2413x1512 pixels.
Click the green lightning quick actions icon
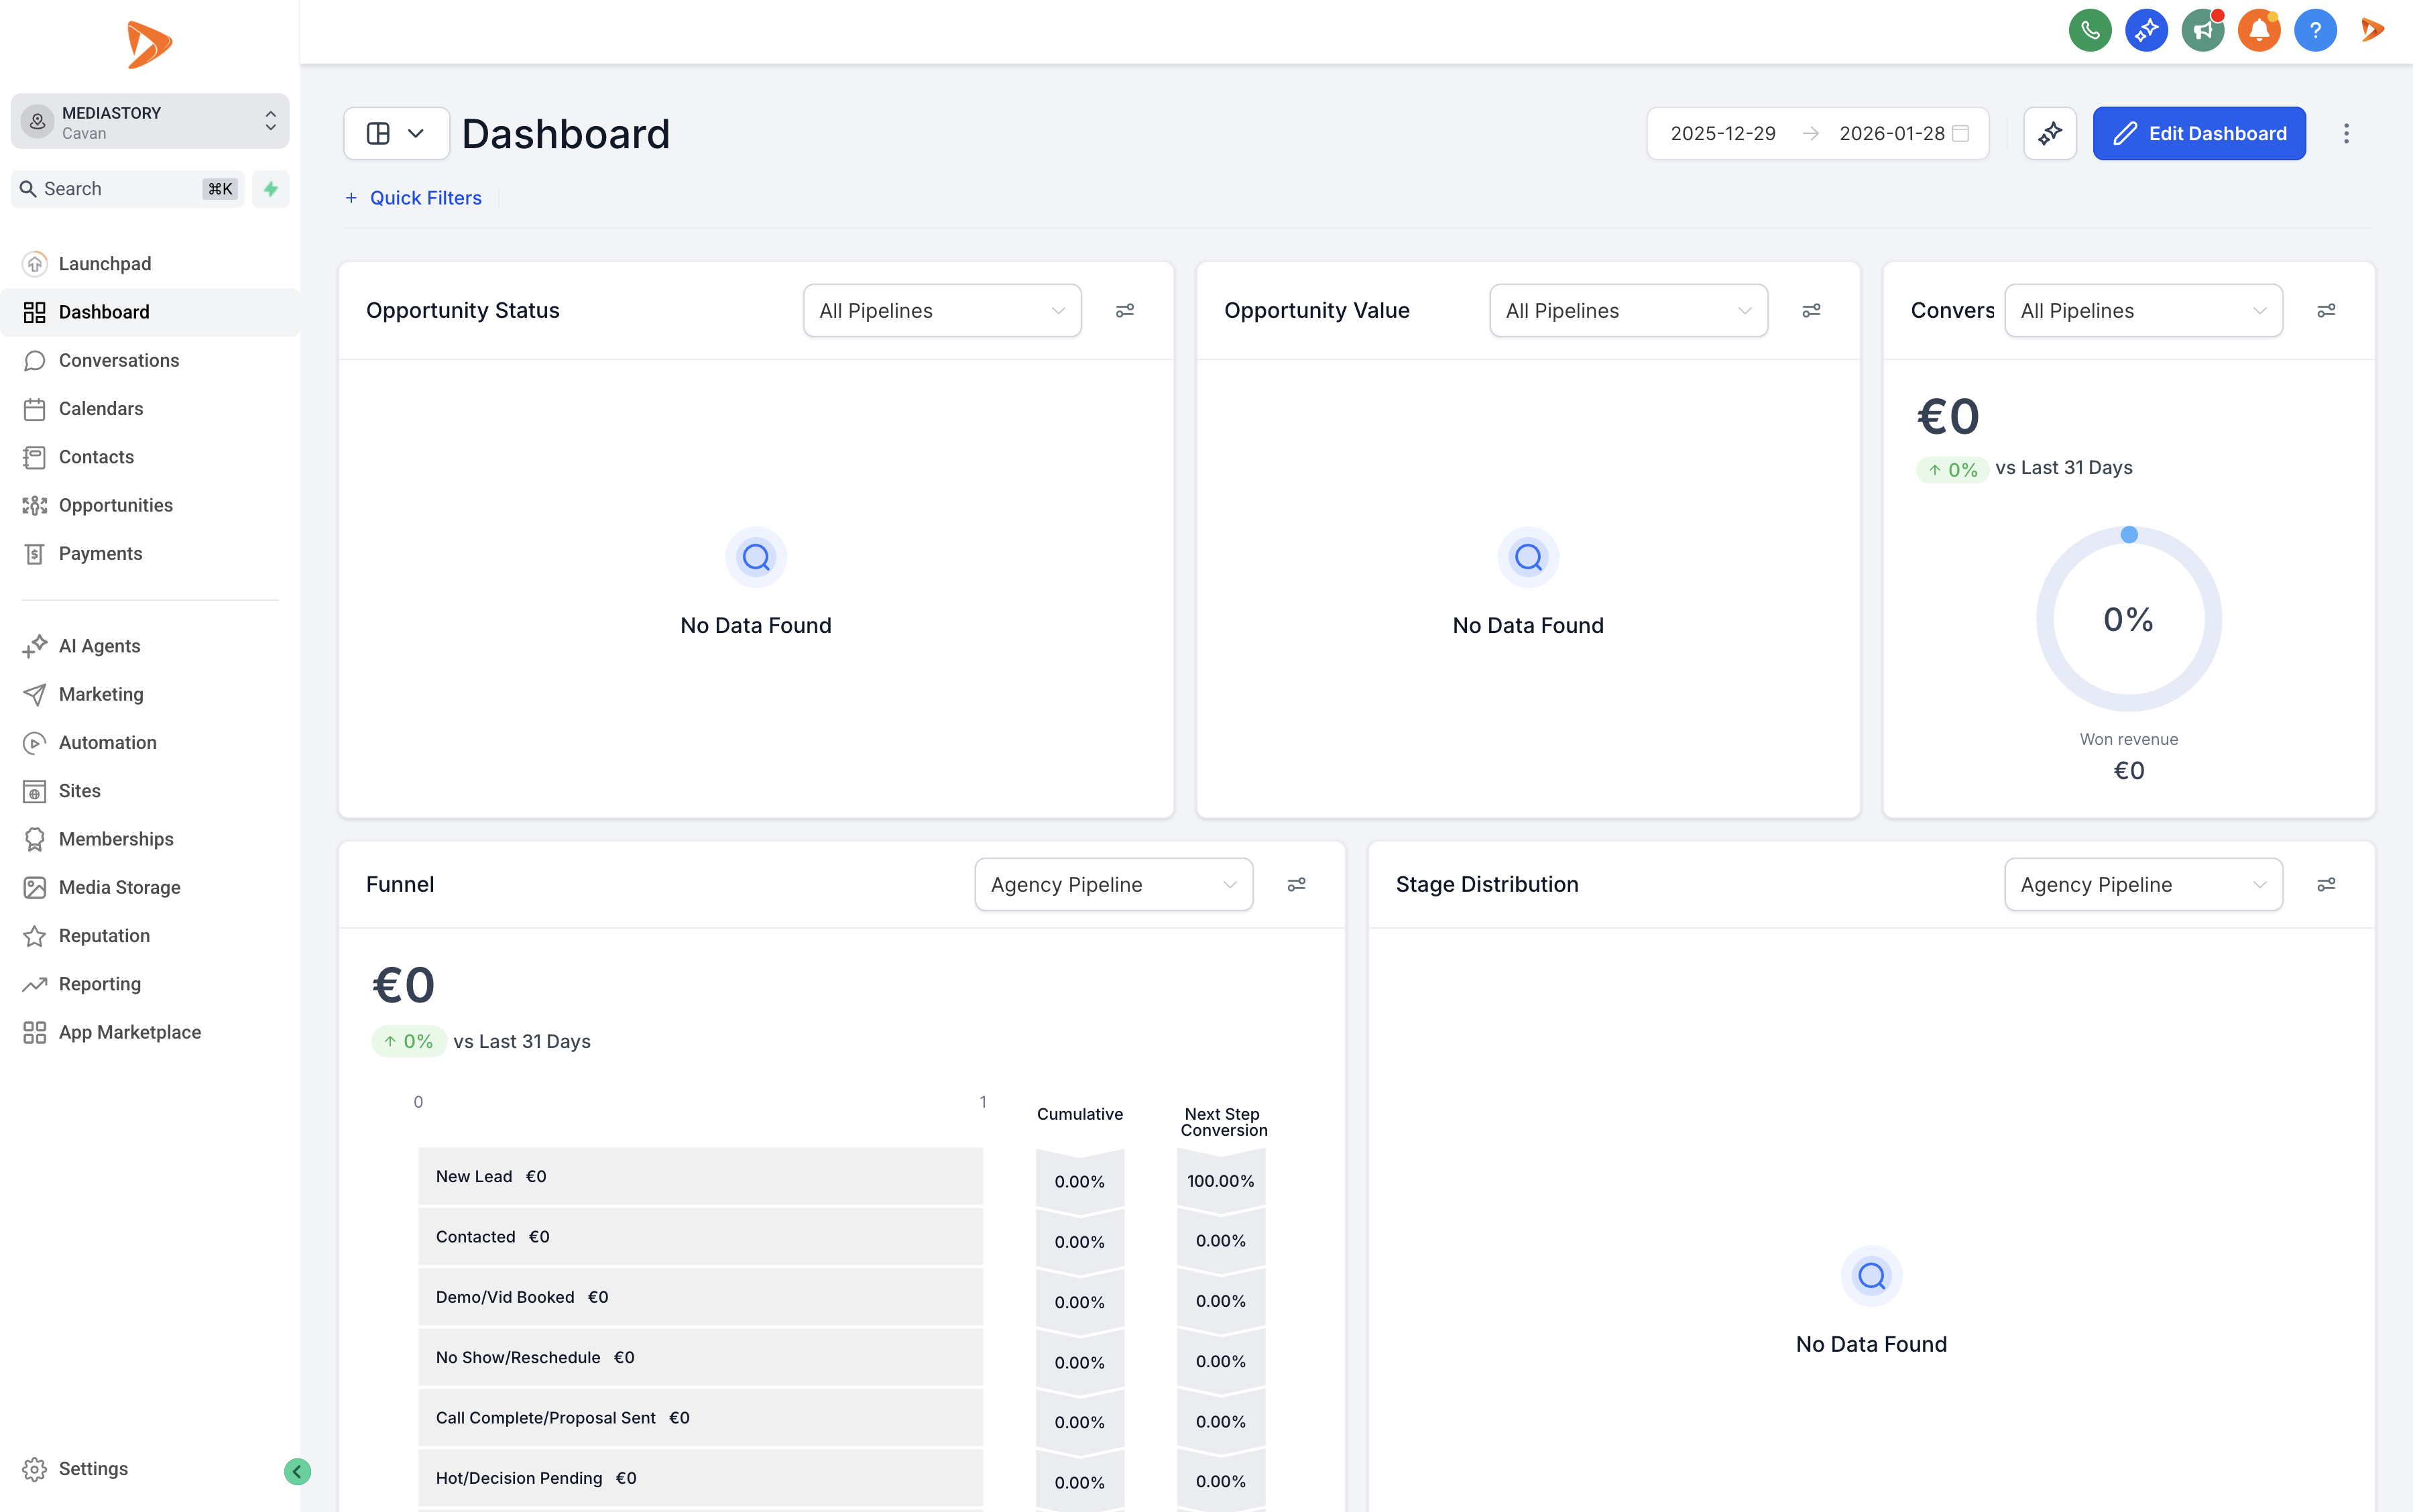pos(270,189)
